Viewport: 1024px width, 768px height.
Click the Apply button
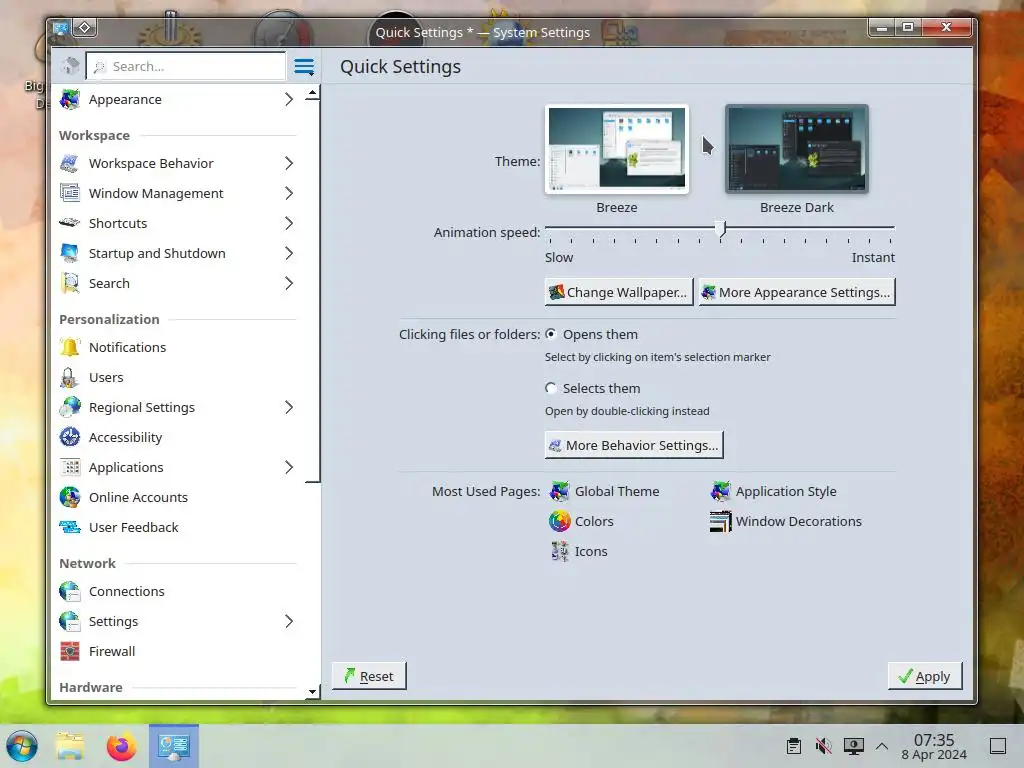[x=925, y=676]
